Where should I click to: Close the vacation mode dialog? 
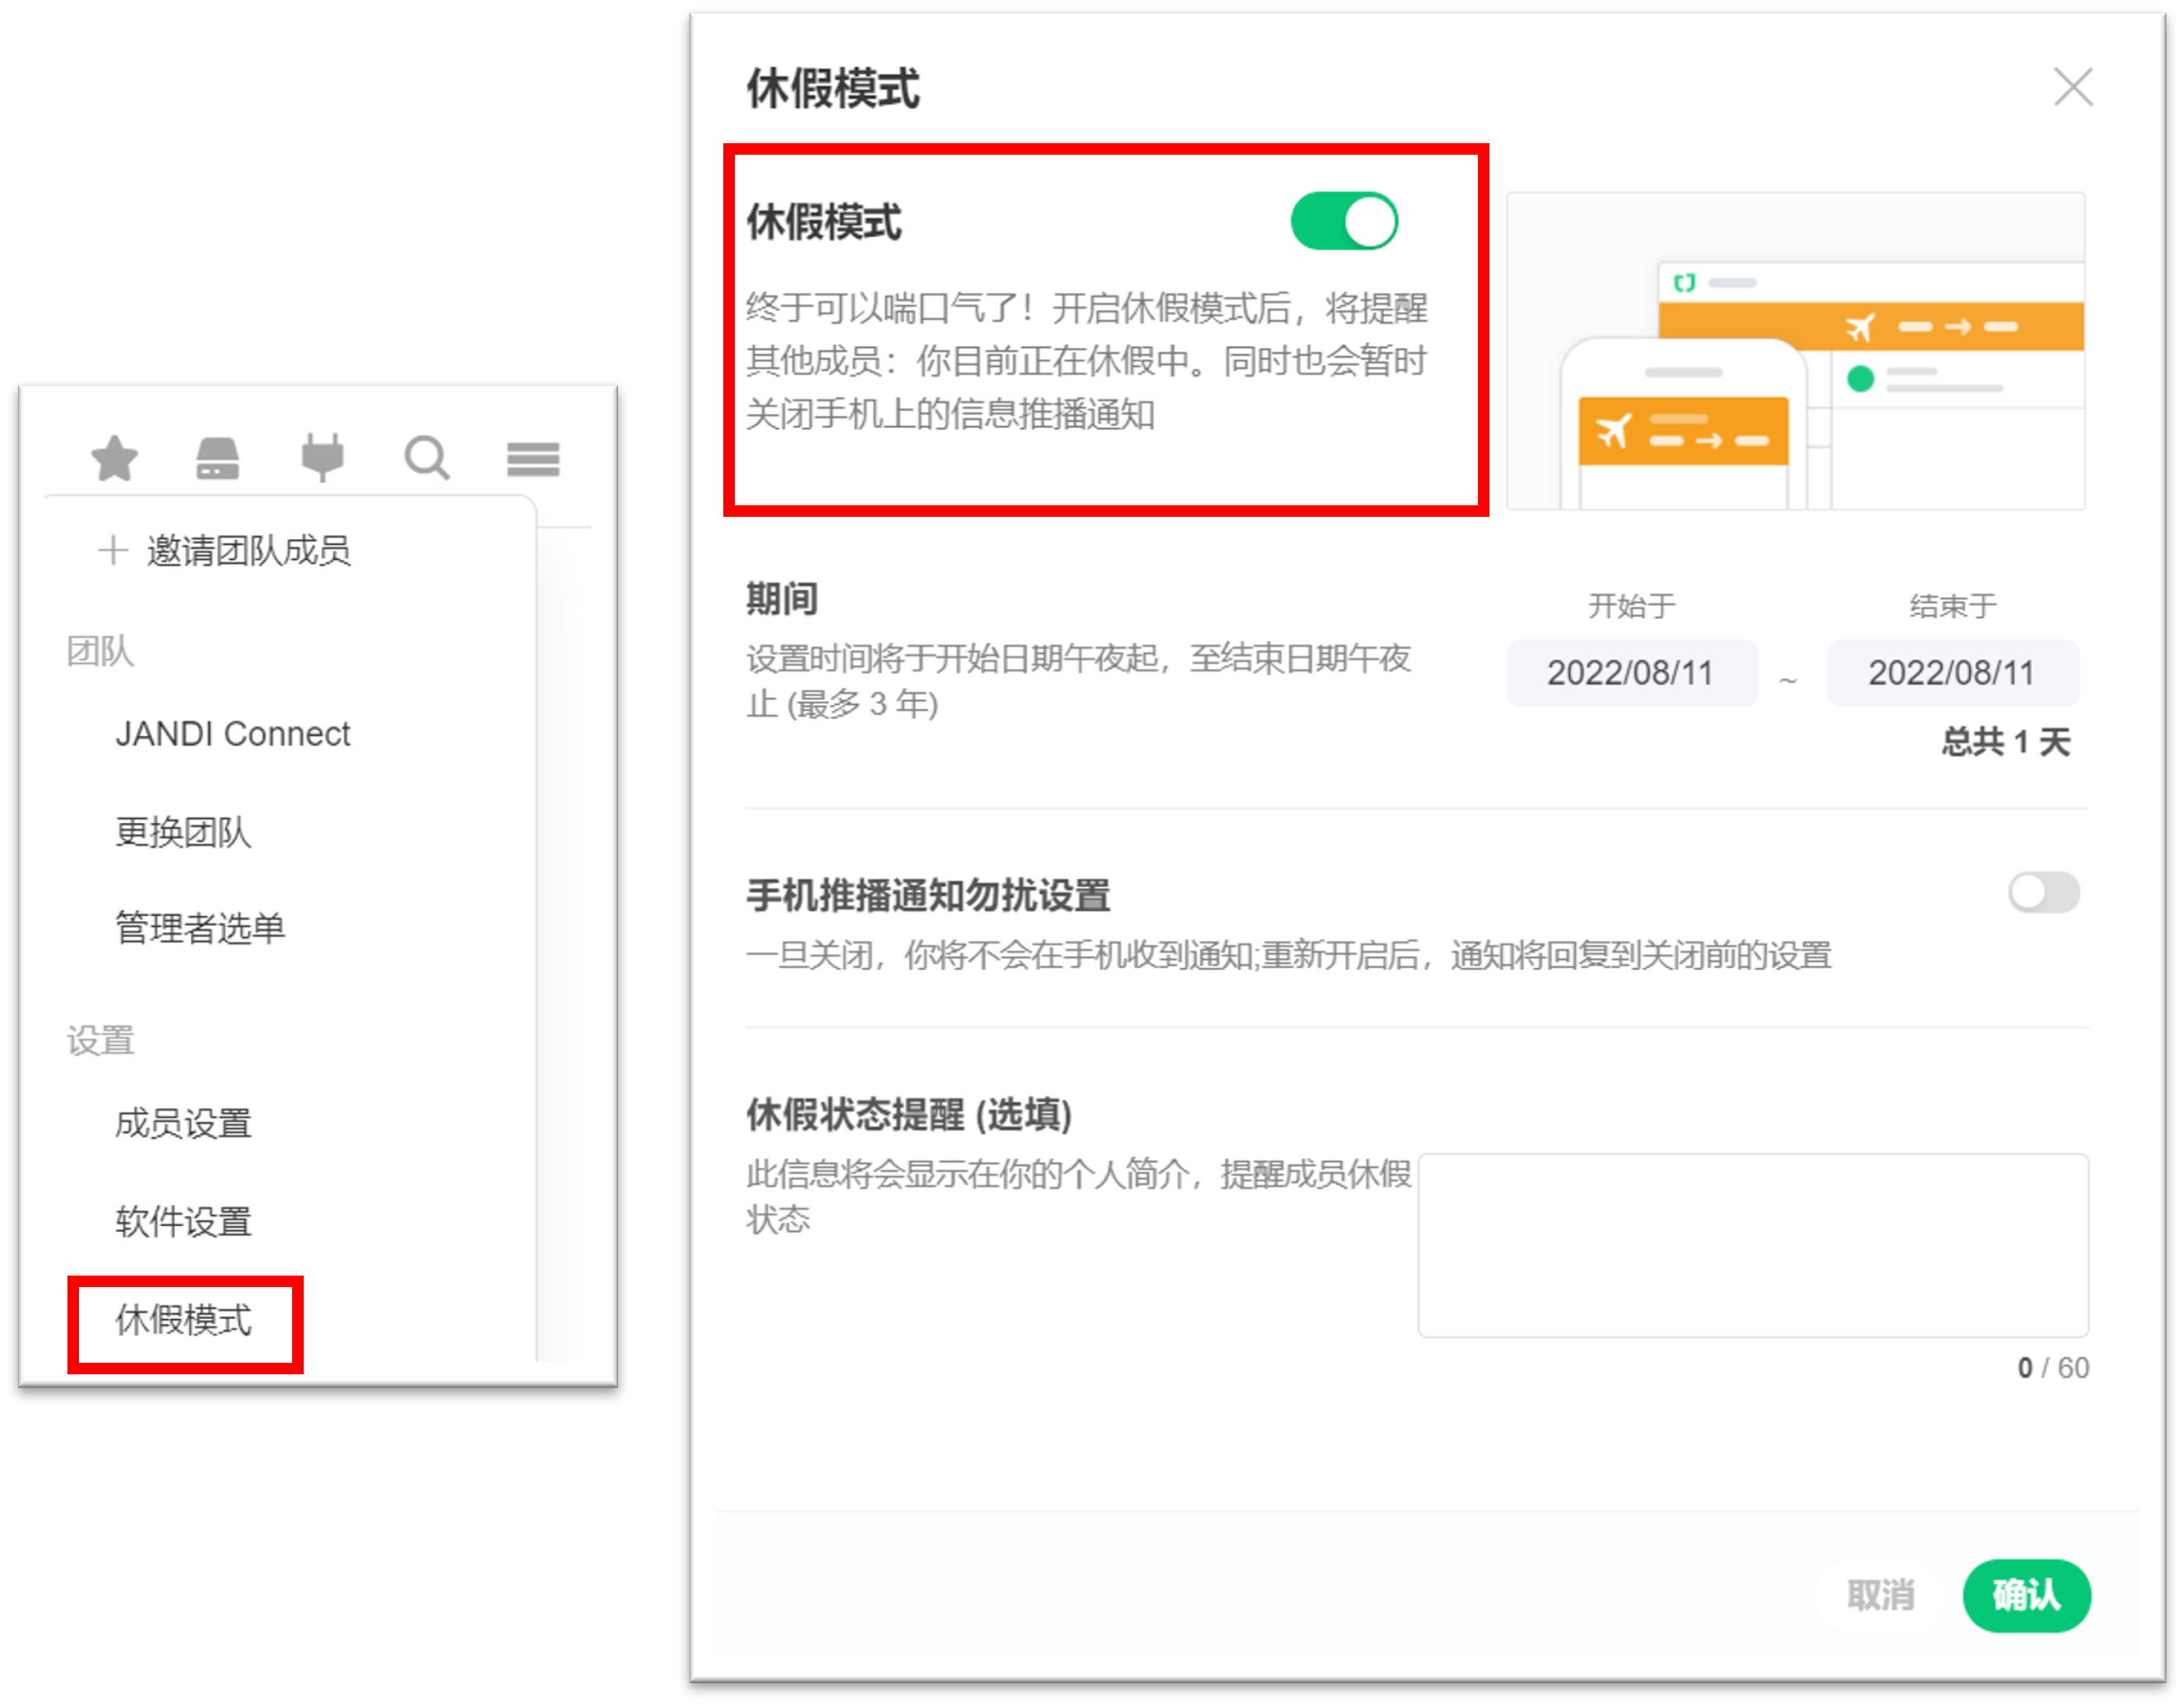point(2073,87)
